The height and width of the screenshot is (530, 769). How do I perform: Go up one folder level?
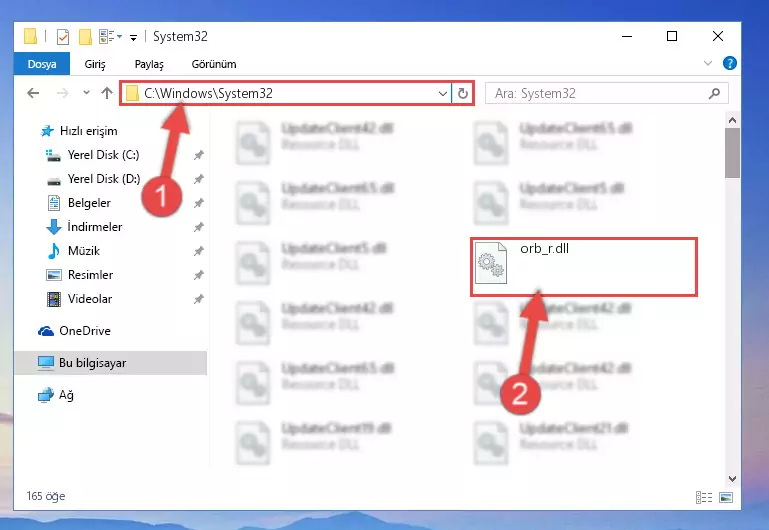click(x=107, y=93)
